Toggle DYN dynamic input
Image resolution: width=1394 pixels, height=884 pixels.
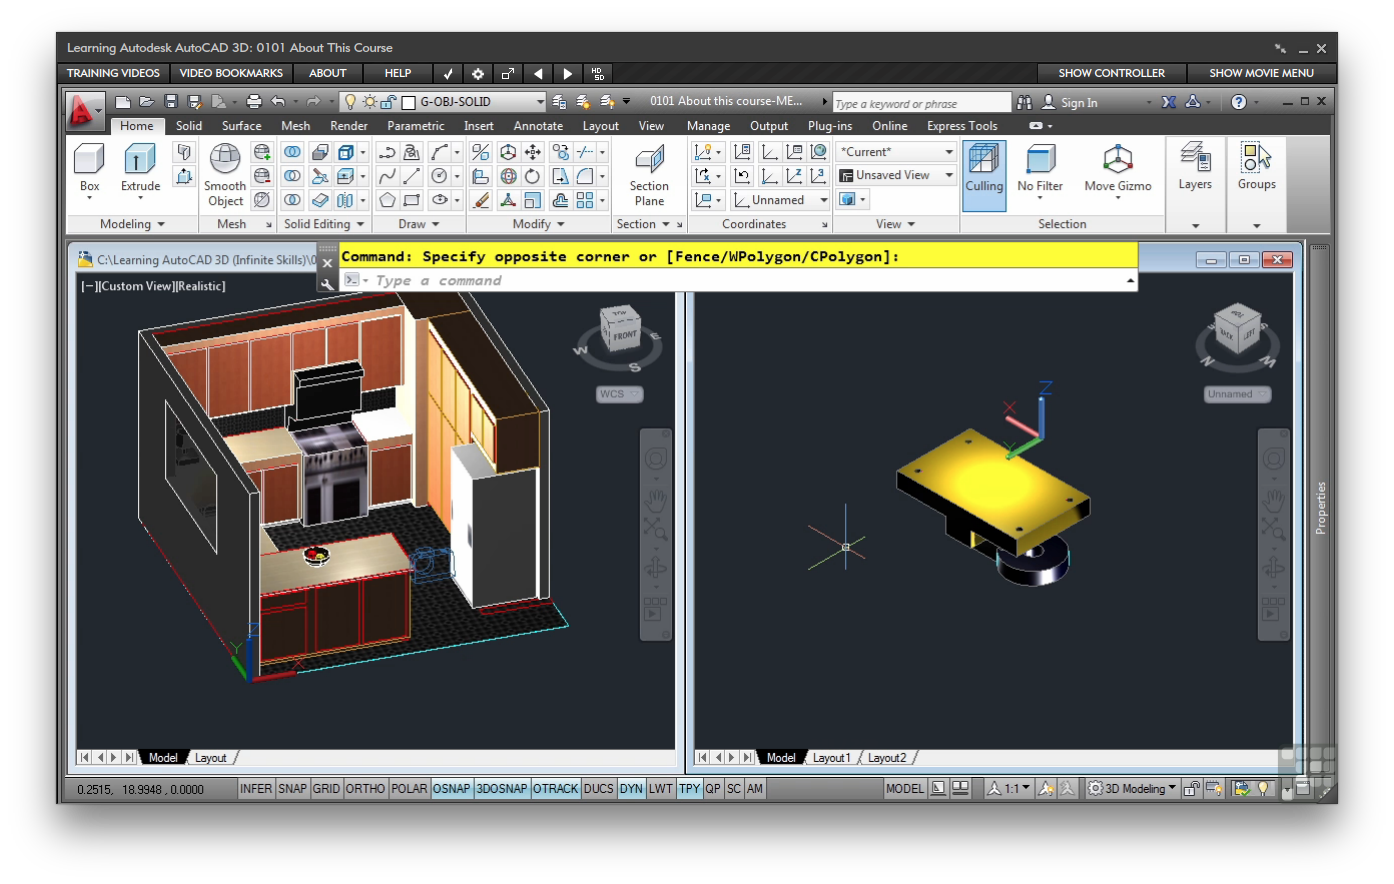[631, 789]
